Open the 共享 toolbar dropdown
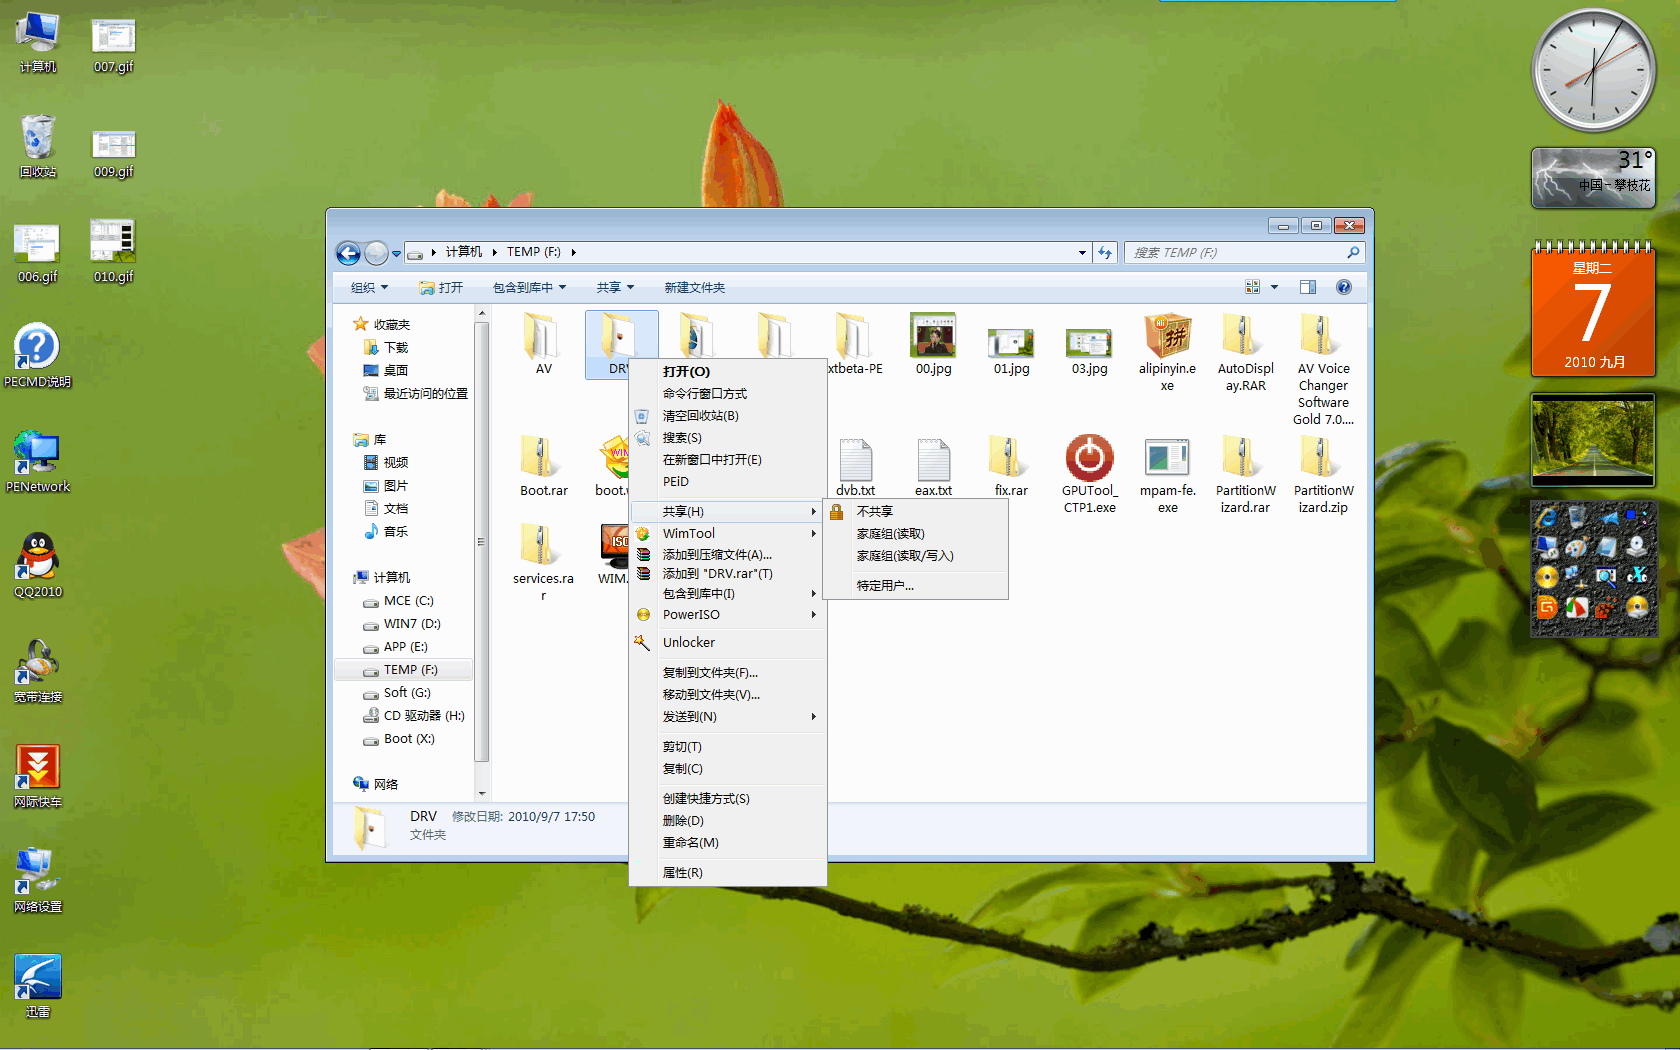Image resolution: width=1680 pixels, height=1050 pixels. click(x=615, y=287)
